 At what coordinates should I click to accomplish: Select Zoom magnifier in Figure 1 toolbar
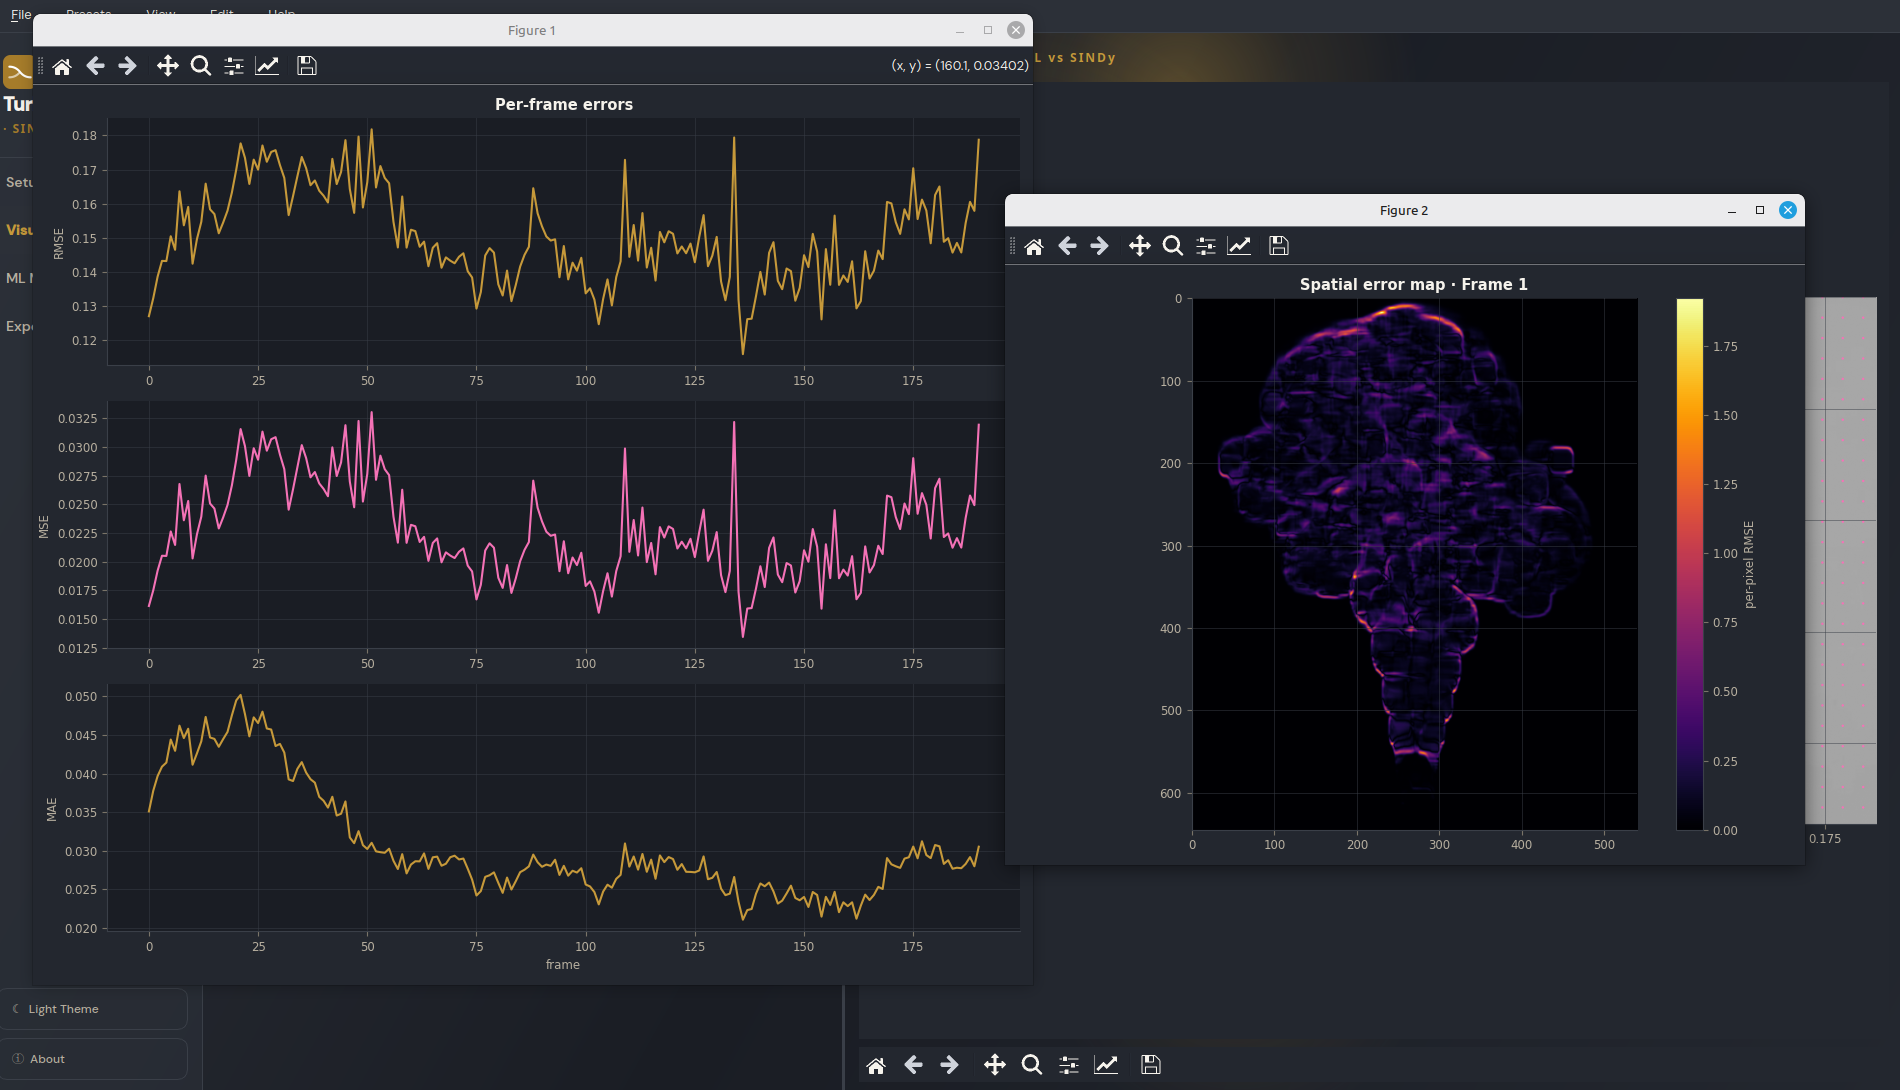pos(201,66)
